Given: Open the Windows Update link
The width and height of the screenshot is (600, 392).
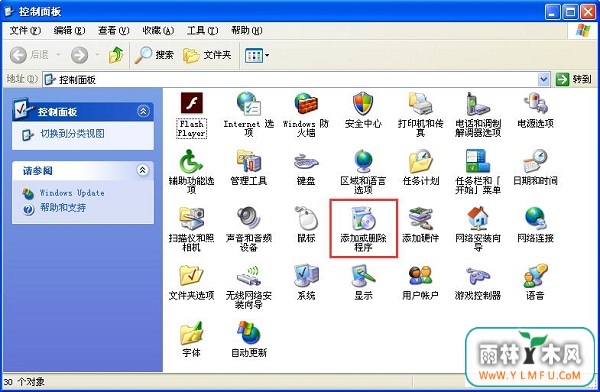Looking at the screenshot, I should click(x=72, y=193).
